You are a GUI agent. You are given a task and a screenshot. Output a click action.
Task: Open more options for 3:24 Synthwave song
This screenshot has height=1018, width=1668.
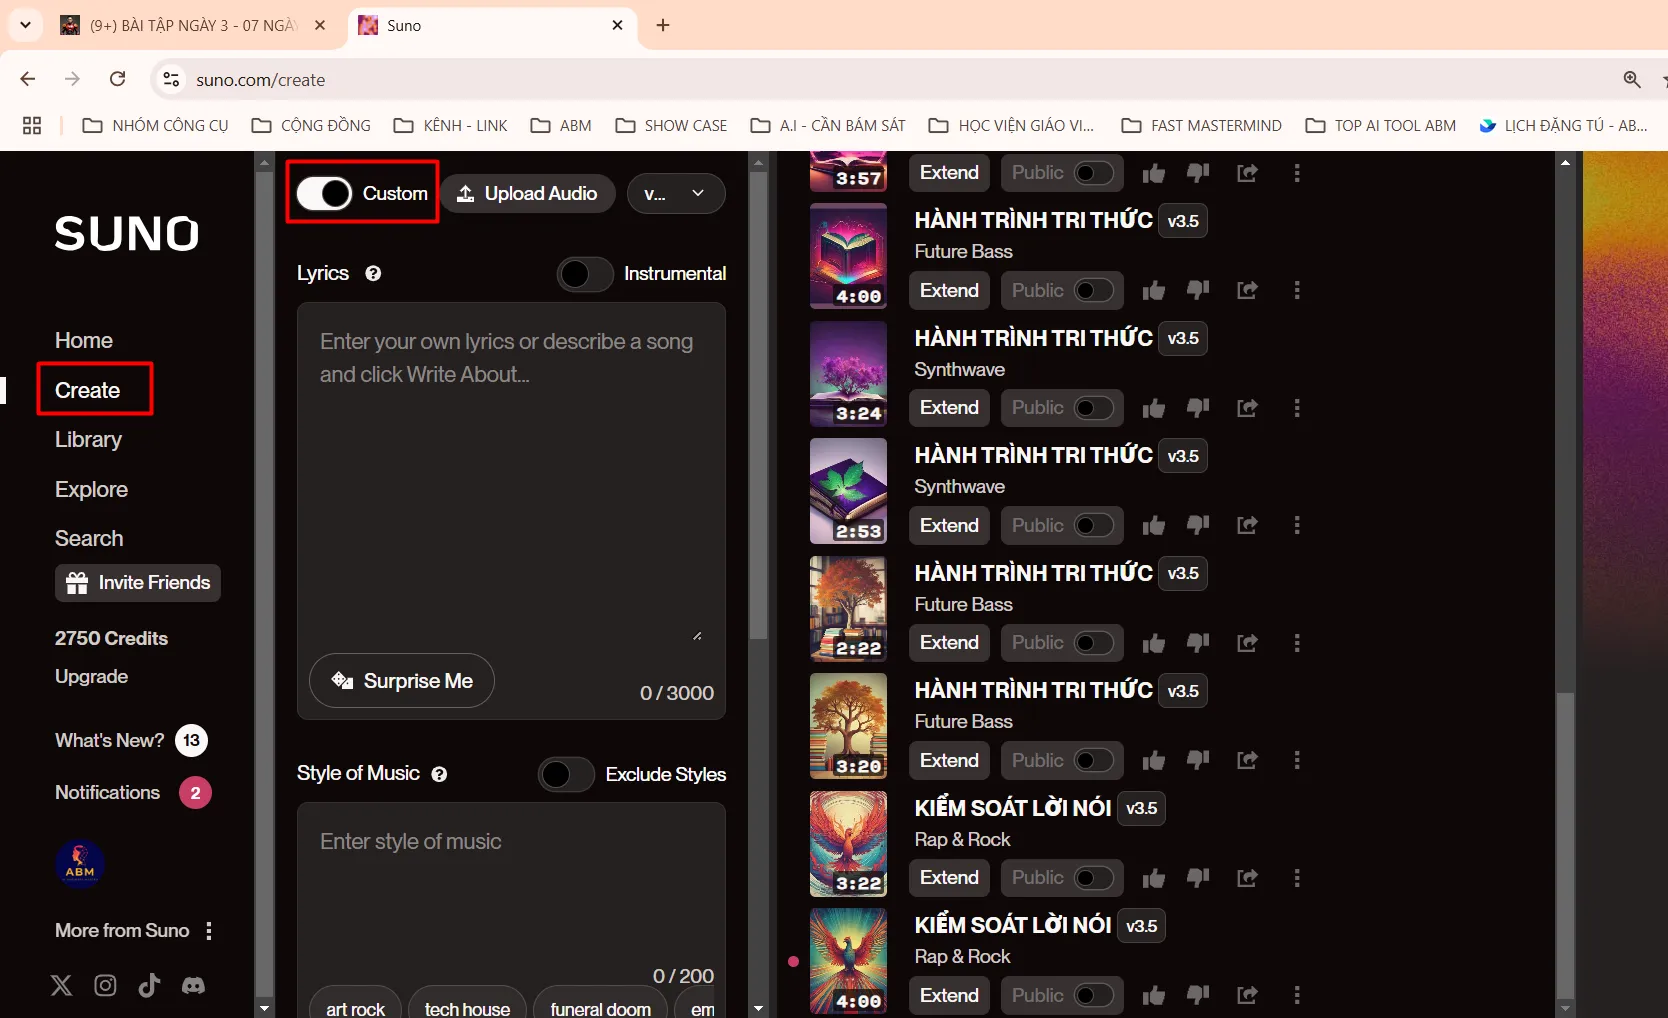tap(1297, 408)
